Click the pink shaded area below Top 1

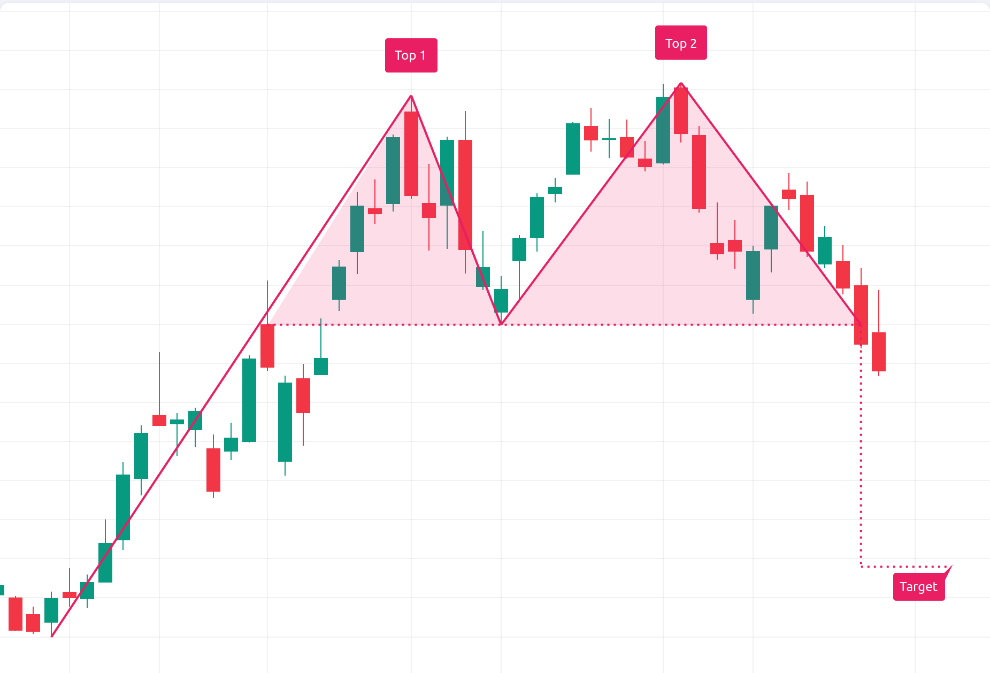[400, 270]
